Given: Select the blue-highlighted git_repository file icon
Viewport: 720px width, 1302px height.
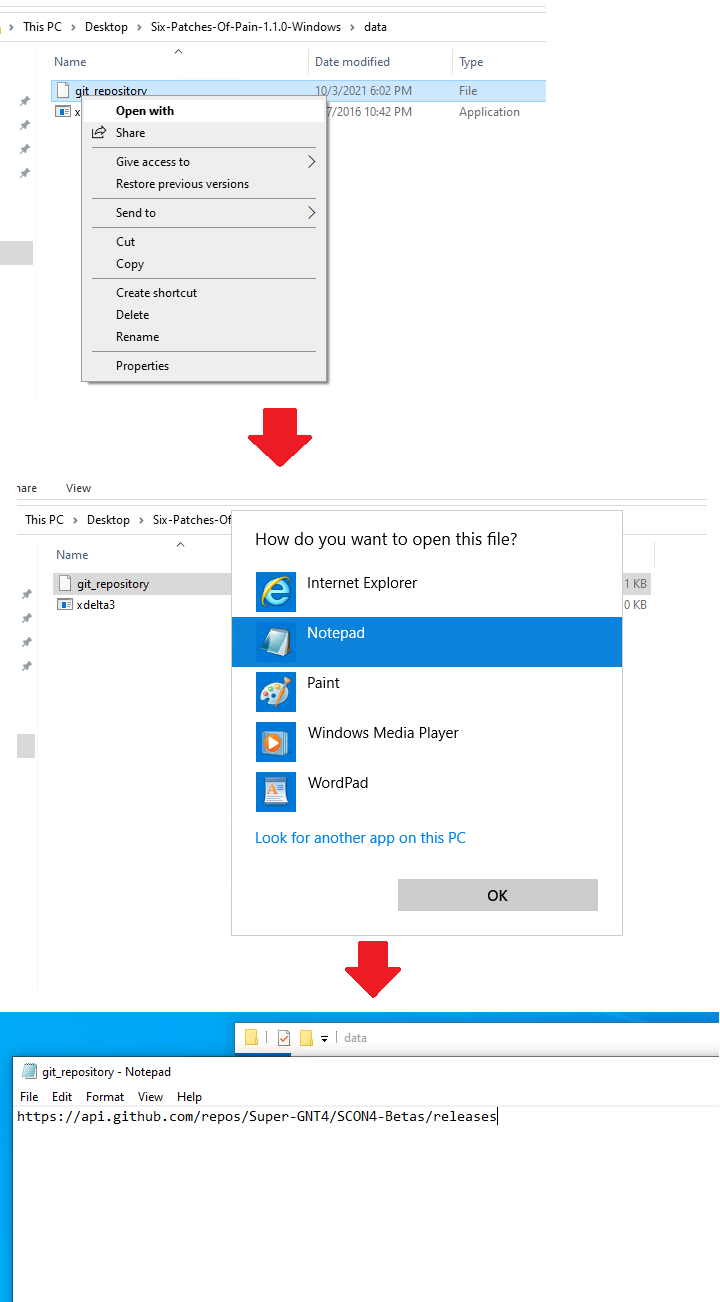Looking at the screenshot, I should pyautogui.click(x=64, y=91).
